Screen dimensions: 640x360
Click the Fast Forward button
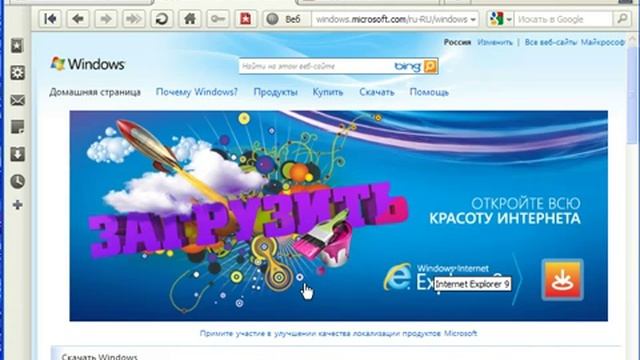[x=133, y=19]
